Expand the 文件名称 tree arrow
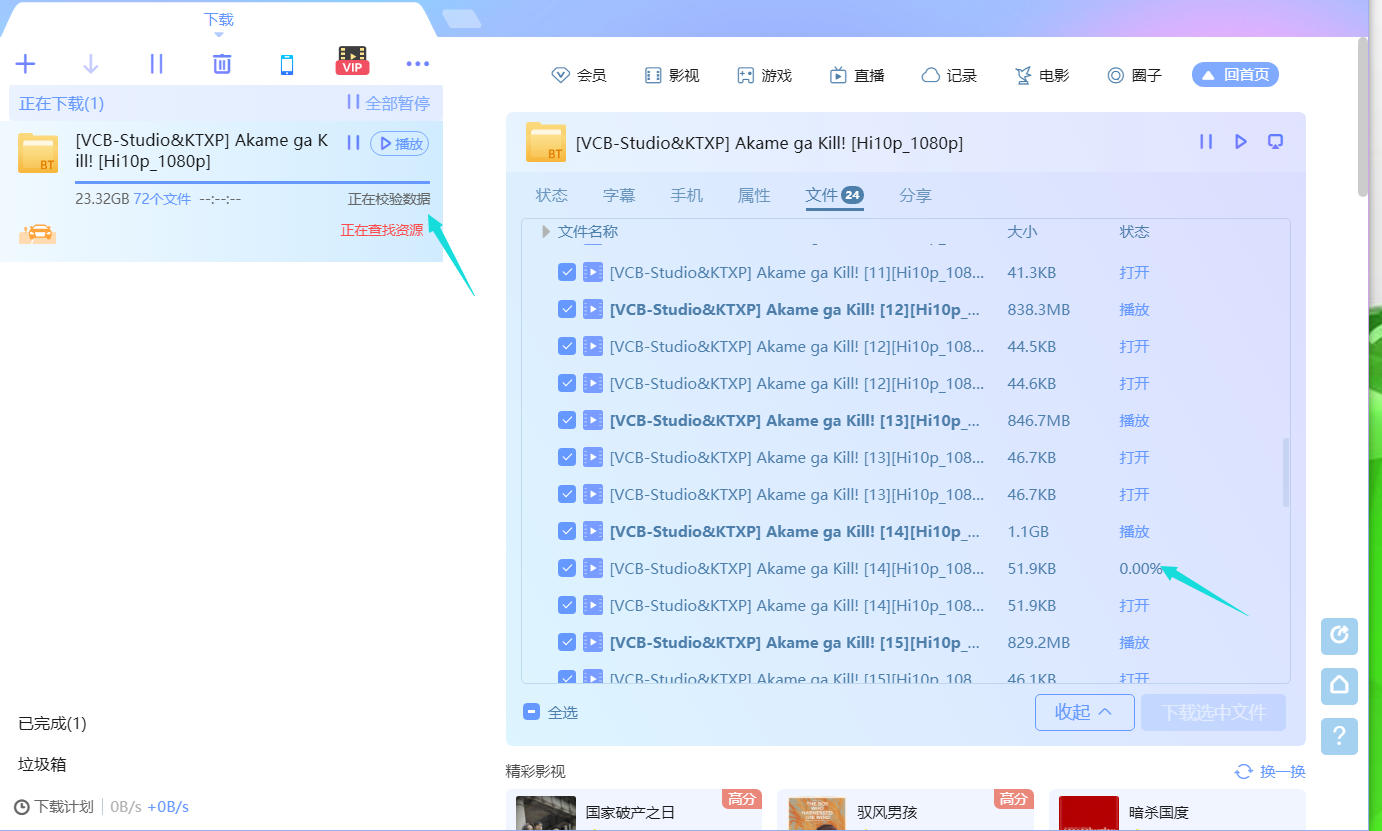 [x=545, y=231]
